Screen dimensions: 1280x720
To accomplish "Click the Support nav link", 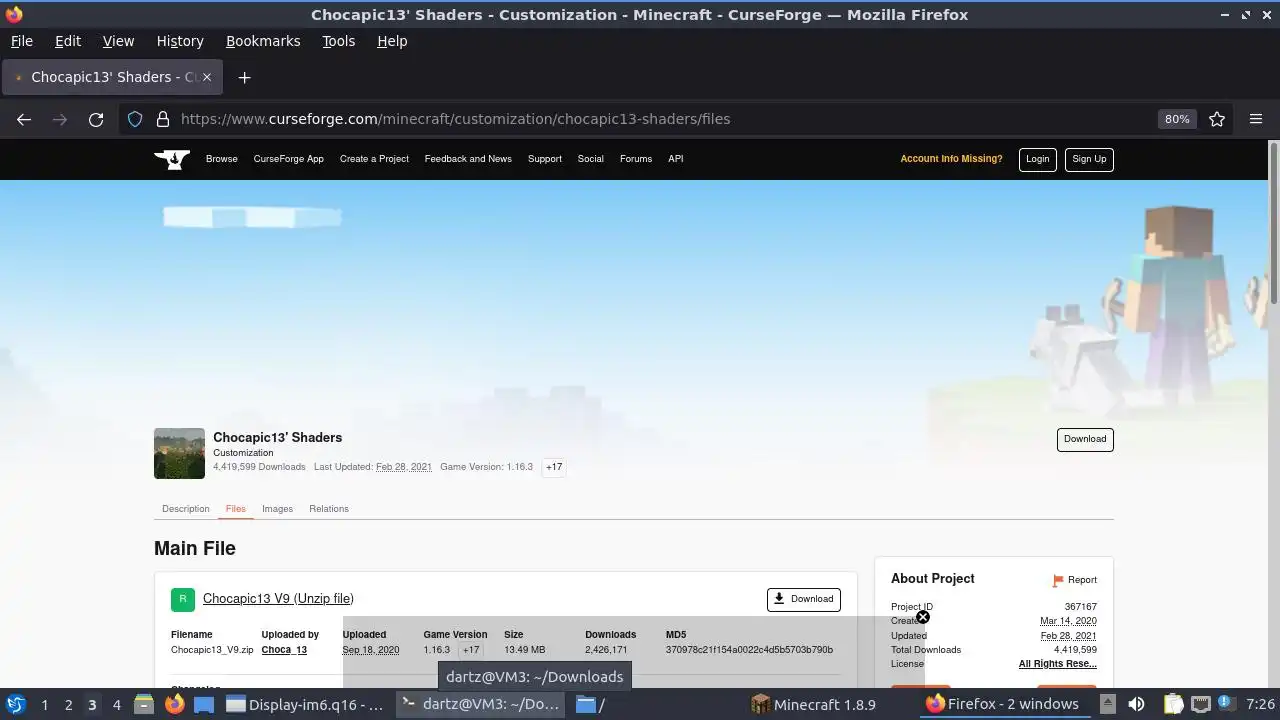I will (x=545, y=159).
